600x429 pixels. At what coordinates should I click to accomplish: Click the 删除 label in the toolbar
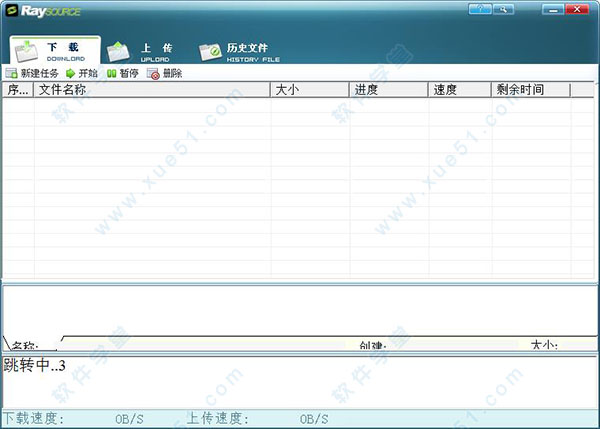[172, 73]
